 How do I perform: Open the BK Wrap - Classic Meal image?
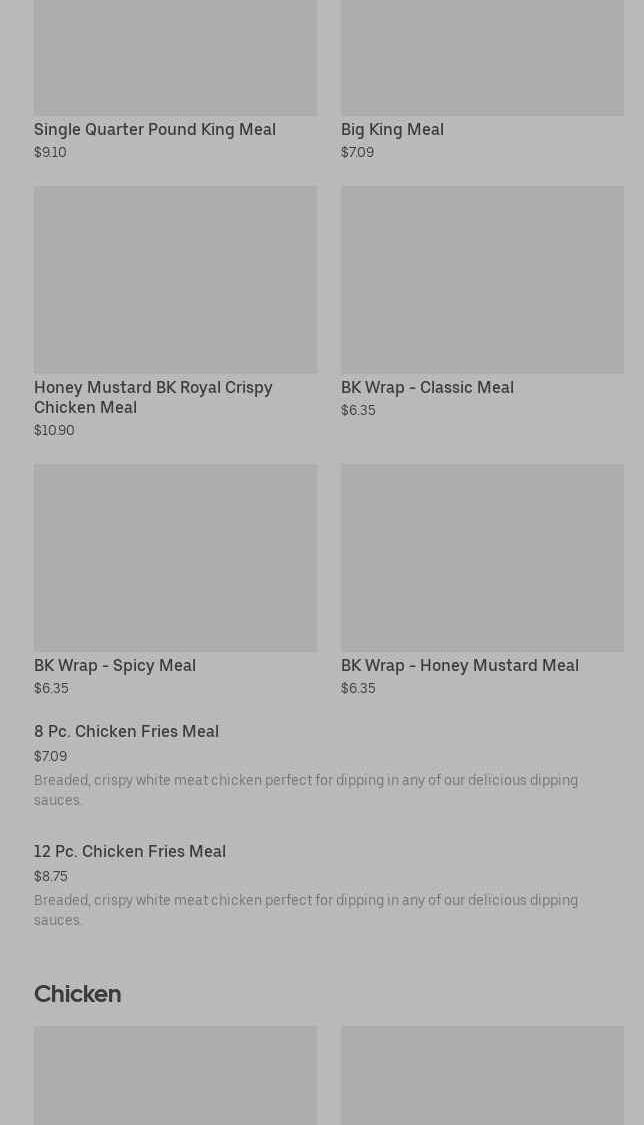click(x=482, y=279)
